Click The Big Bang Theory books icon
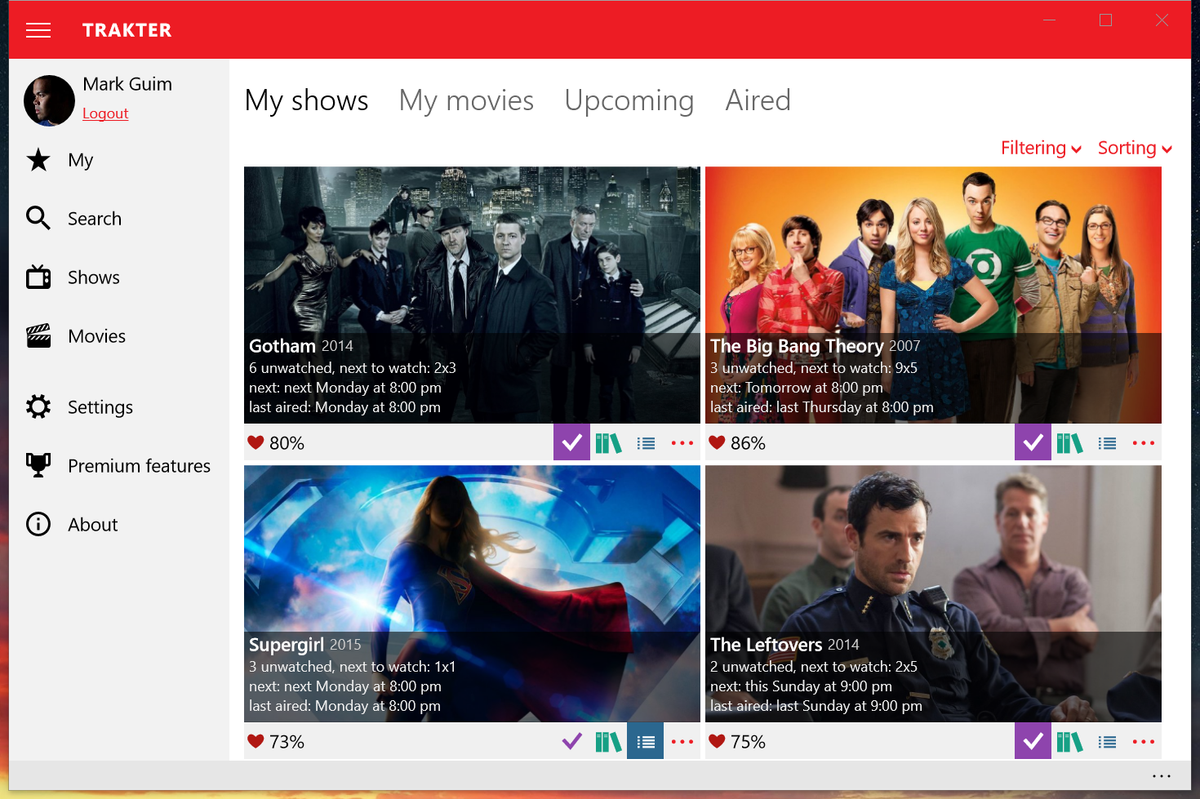The image size is (1200, 799). 1069,443
